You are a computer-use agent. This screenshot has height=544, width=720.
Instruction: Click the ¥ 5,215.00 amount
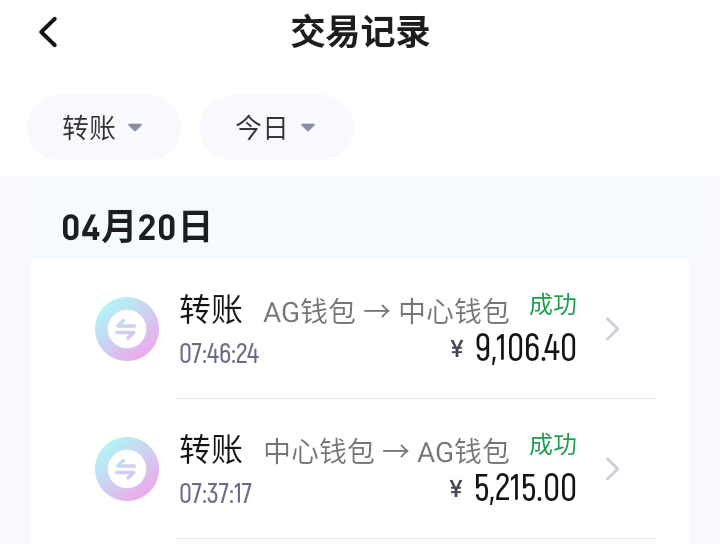coord(514,488)
